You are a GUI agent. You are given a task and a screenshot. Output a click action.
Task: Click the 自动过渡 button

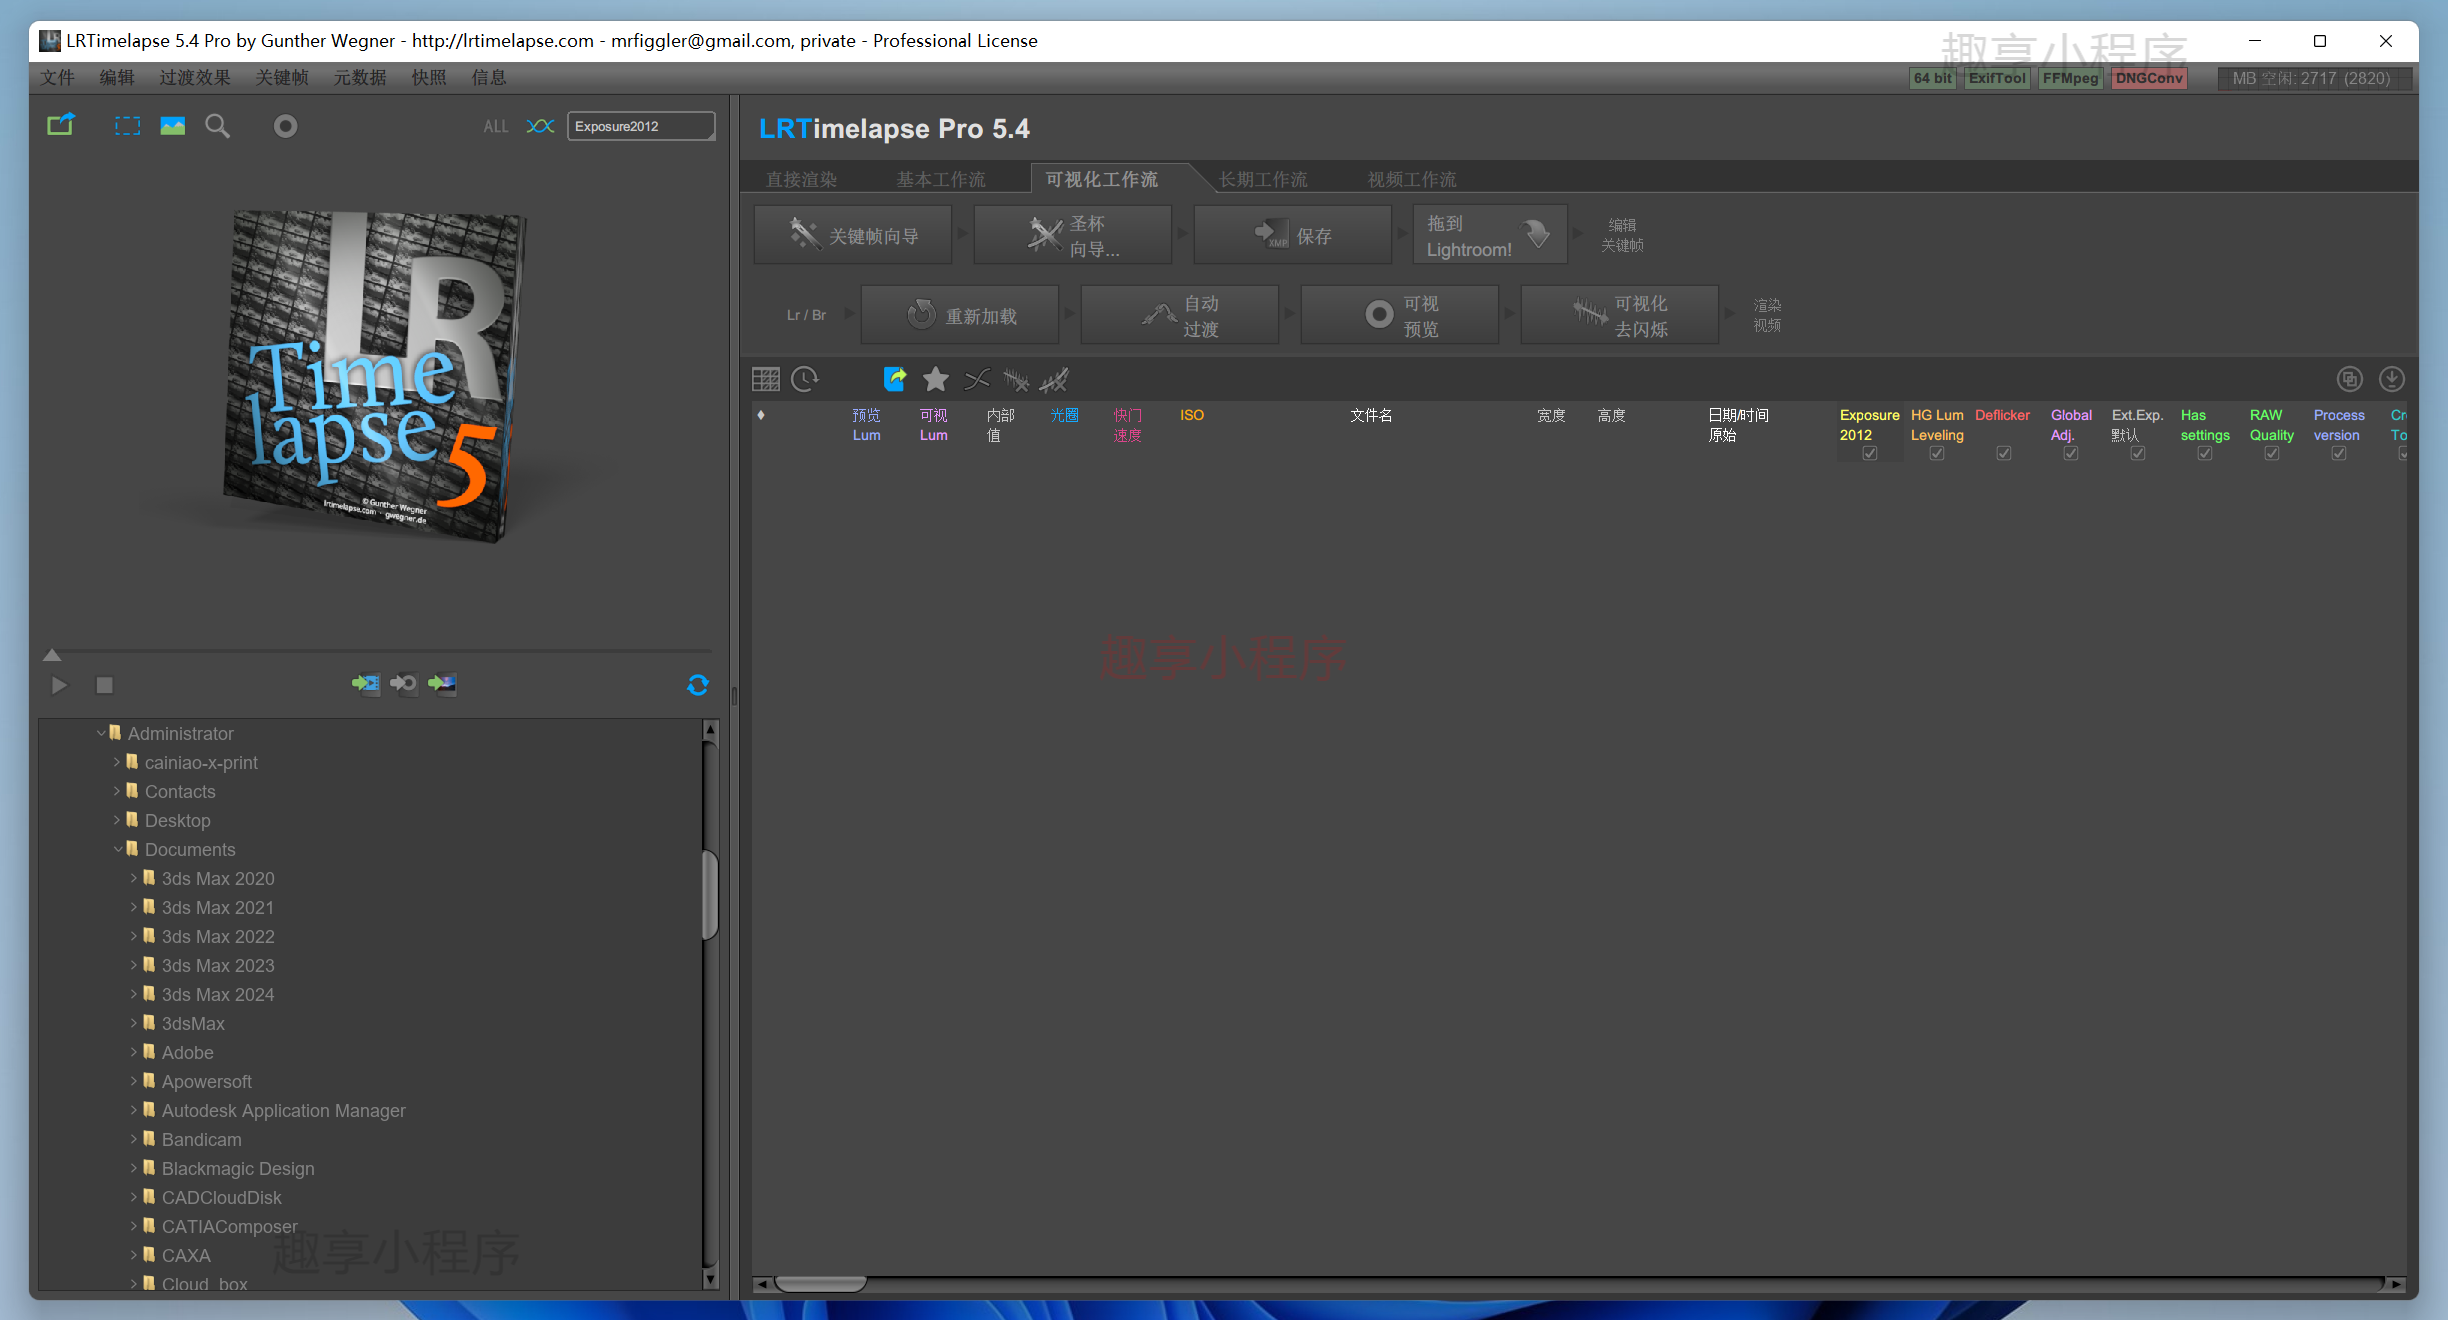[1180, 315]
